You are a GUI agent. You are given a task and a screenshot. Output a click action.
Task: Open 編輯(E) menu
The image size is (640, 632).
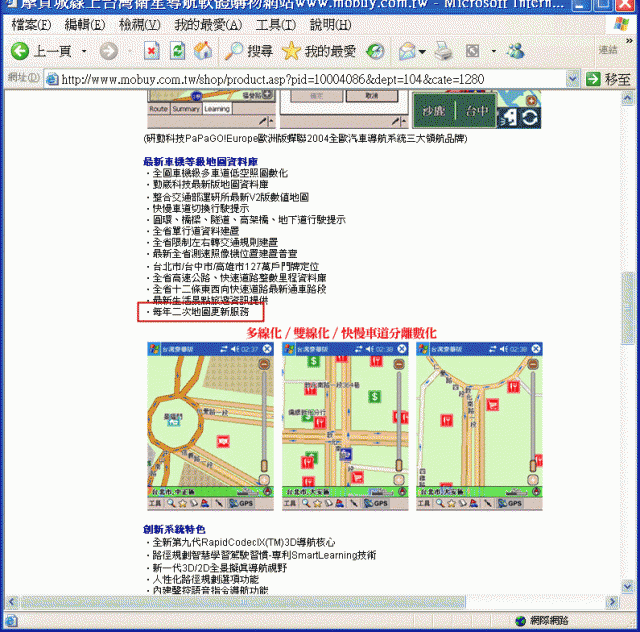tap(84, 25)
